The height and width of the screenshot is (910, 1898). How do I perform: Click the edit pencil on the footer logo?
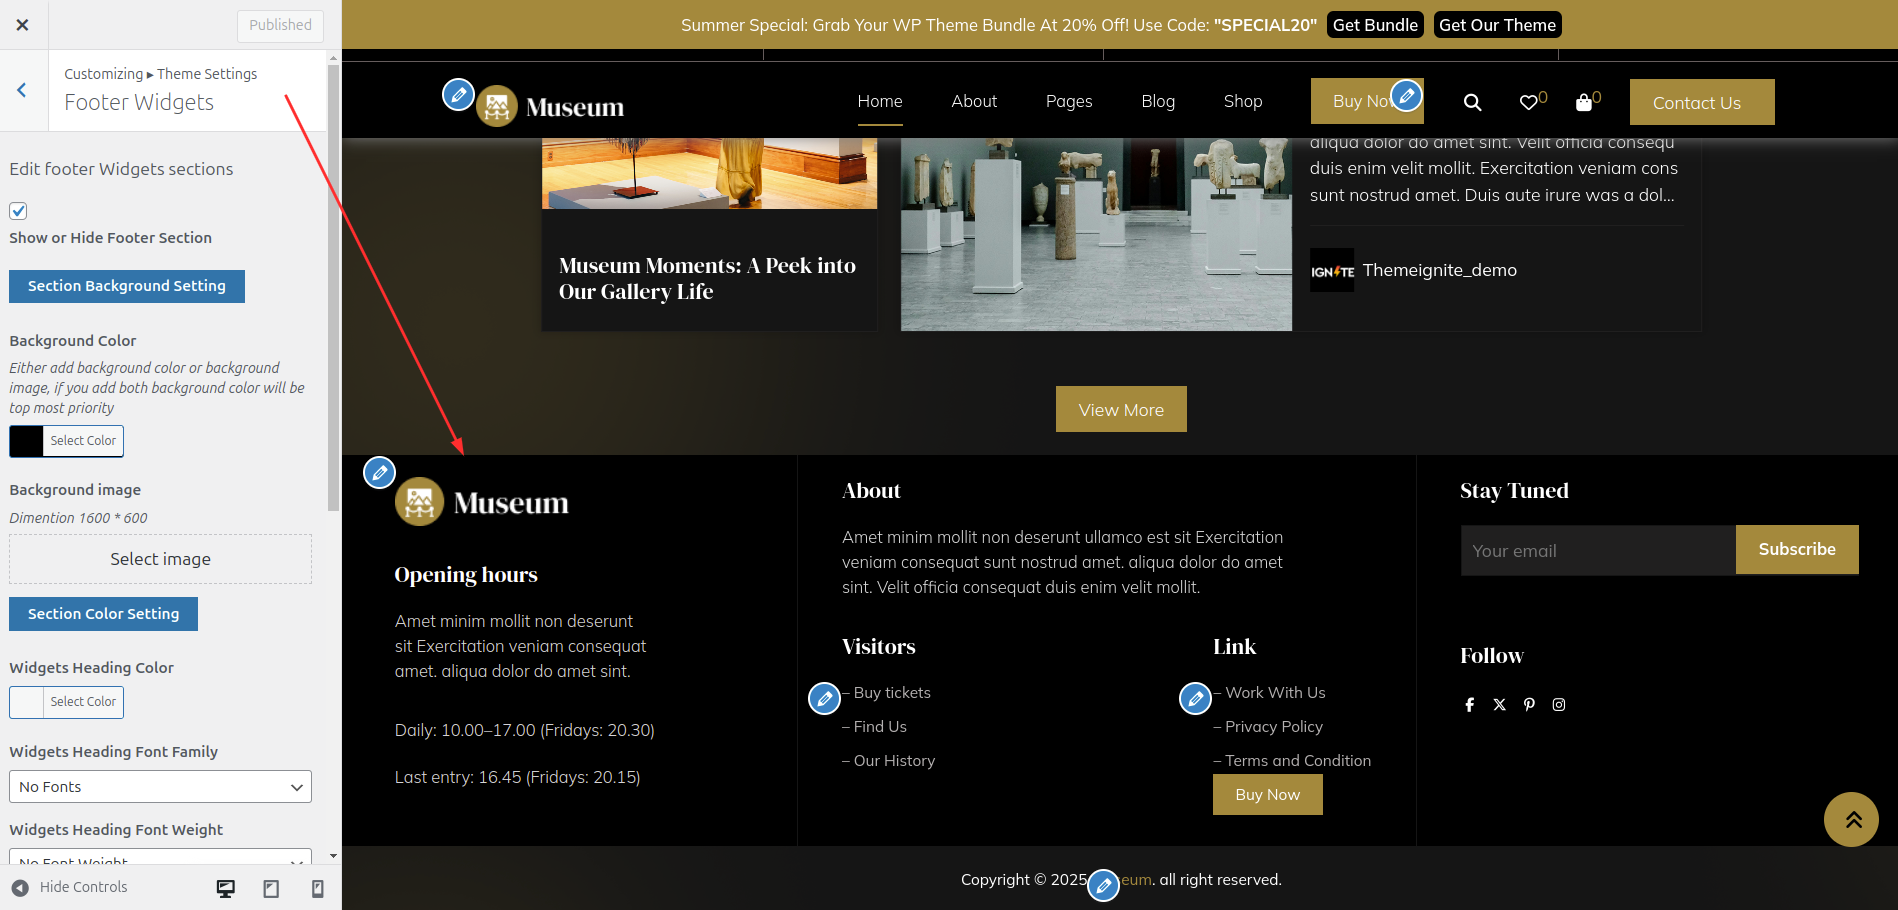pyautogui.click(x=379, y=472)
